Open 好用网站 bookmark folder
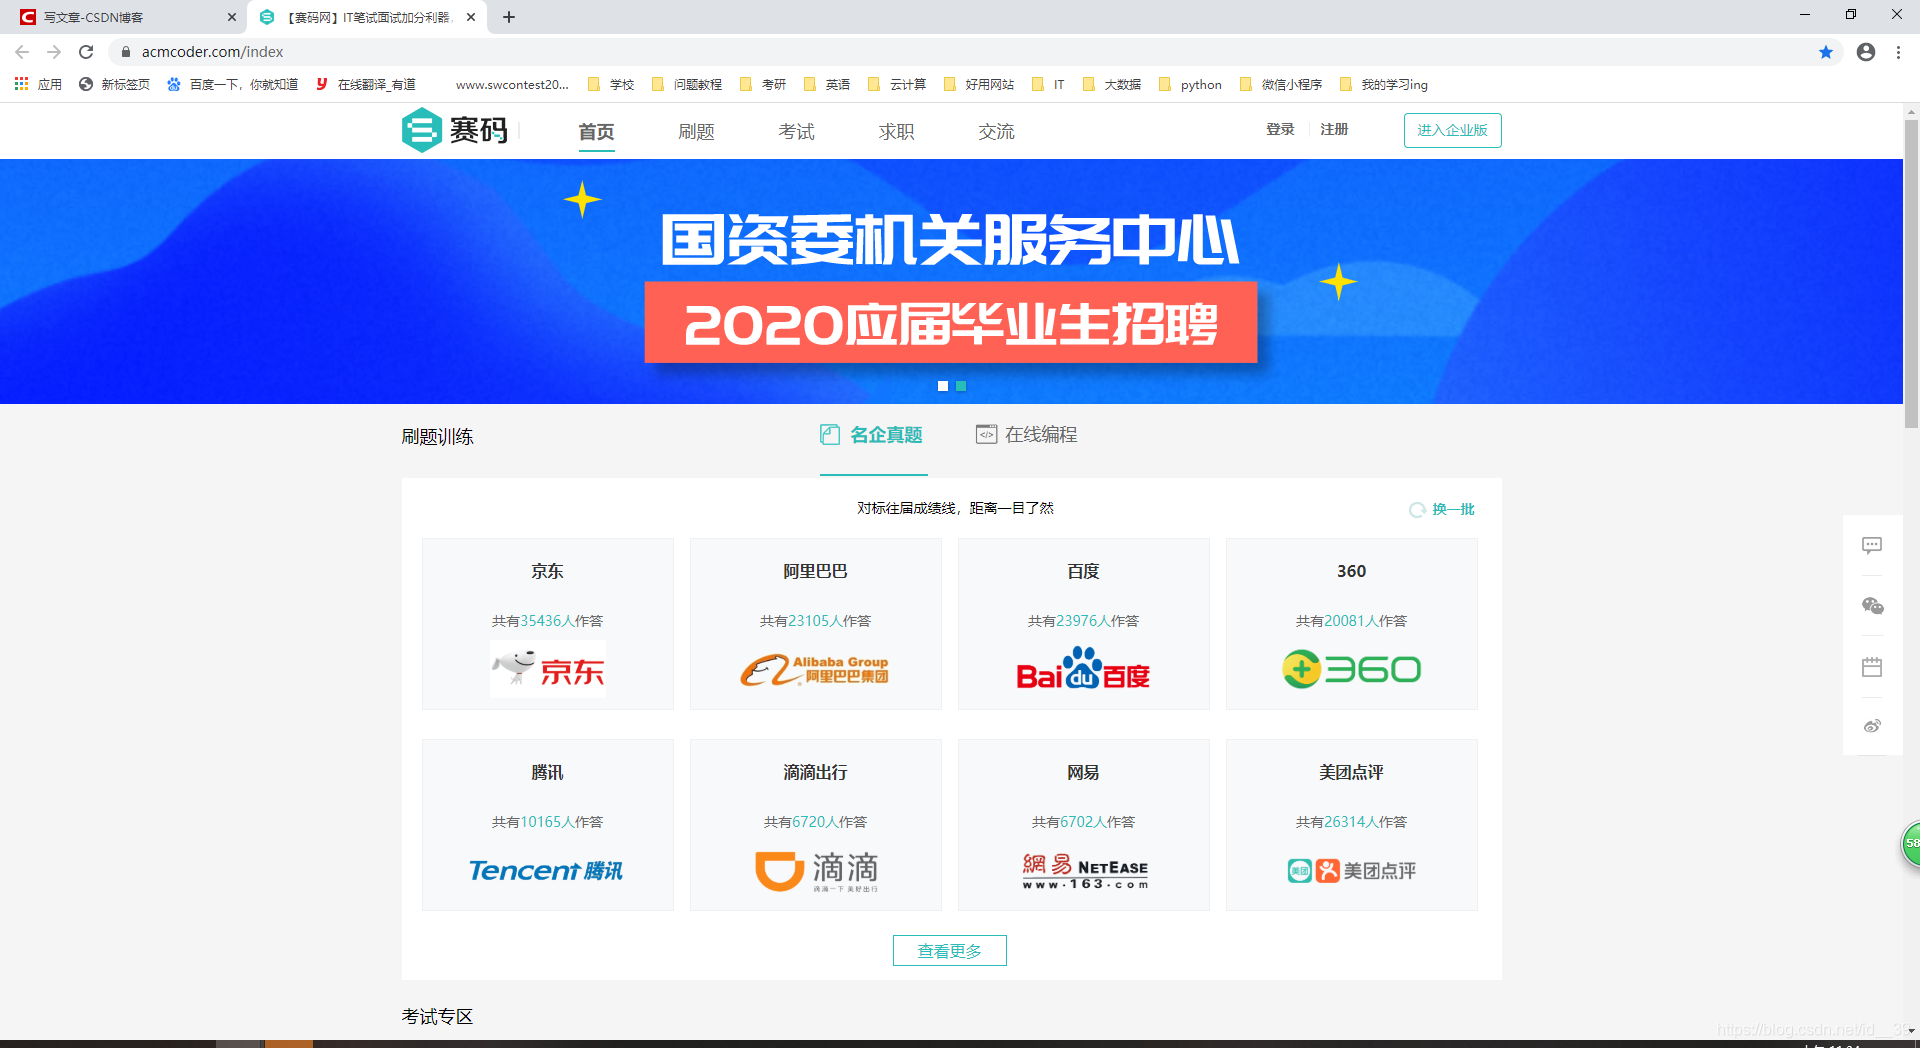 (979, 84)
